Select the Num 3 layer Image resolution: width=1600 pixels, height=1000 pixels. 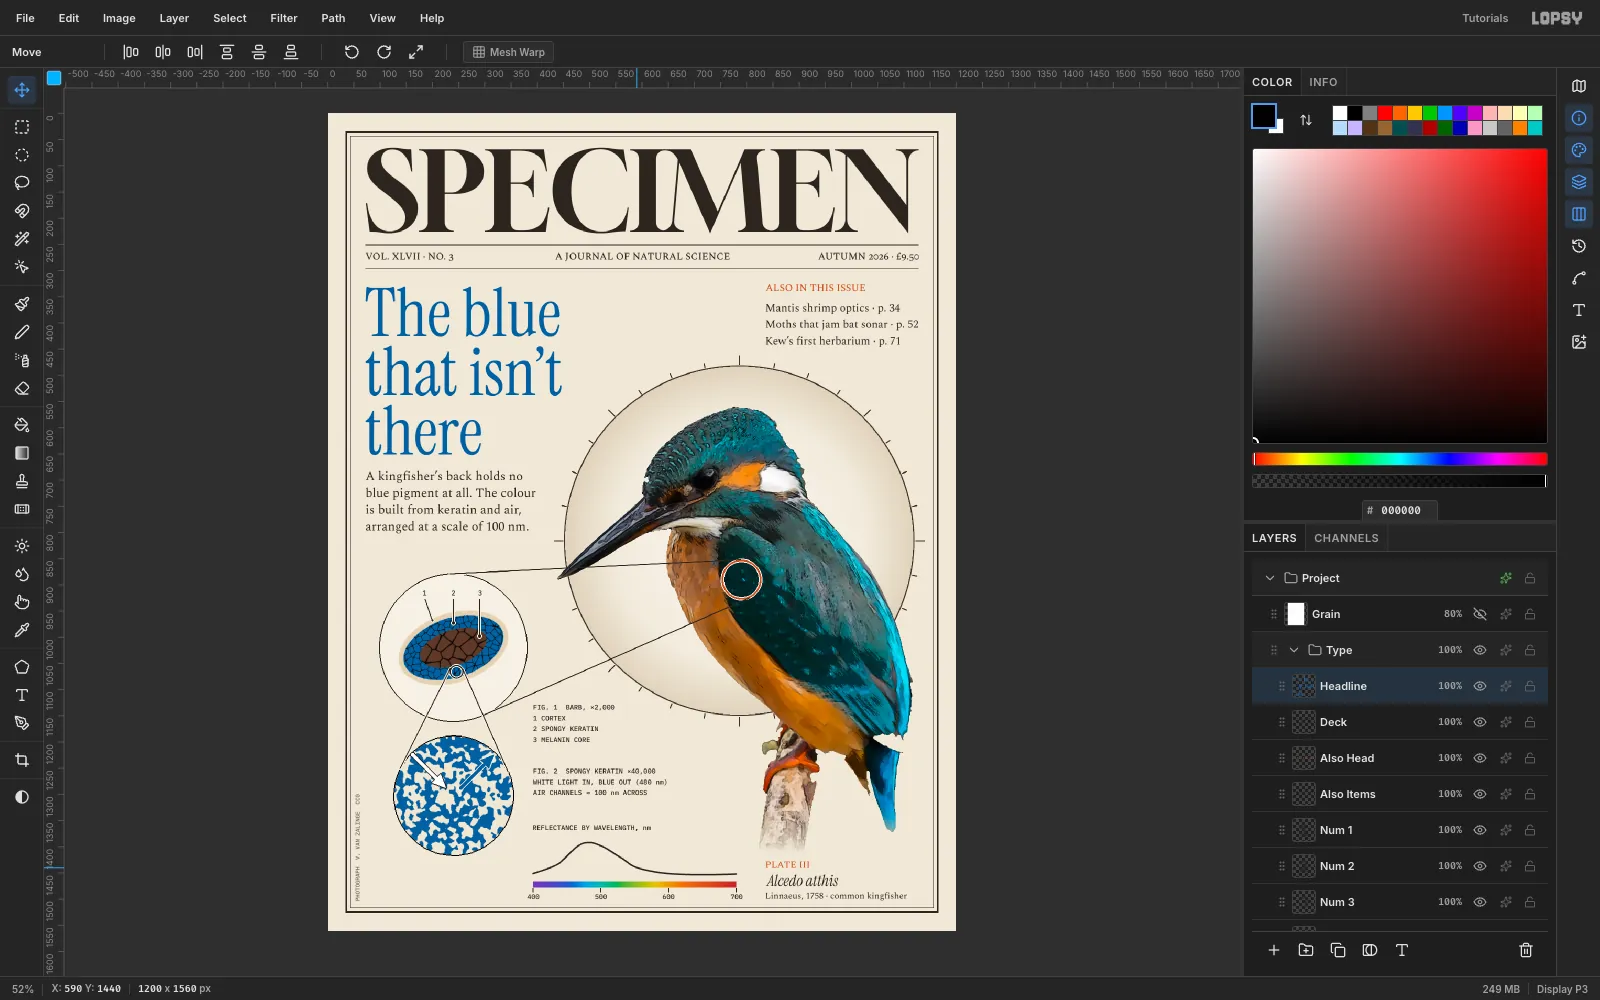click(1400, 902)
